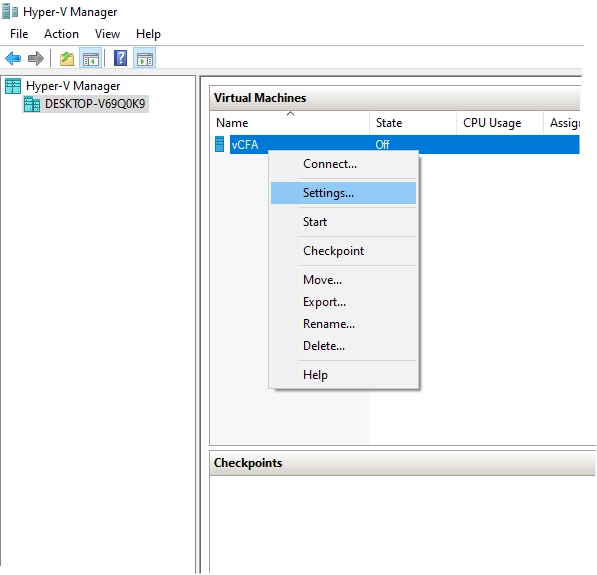Toggle the Show/Hide Console Tree icon

[x=91, y=59]
